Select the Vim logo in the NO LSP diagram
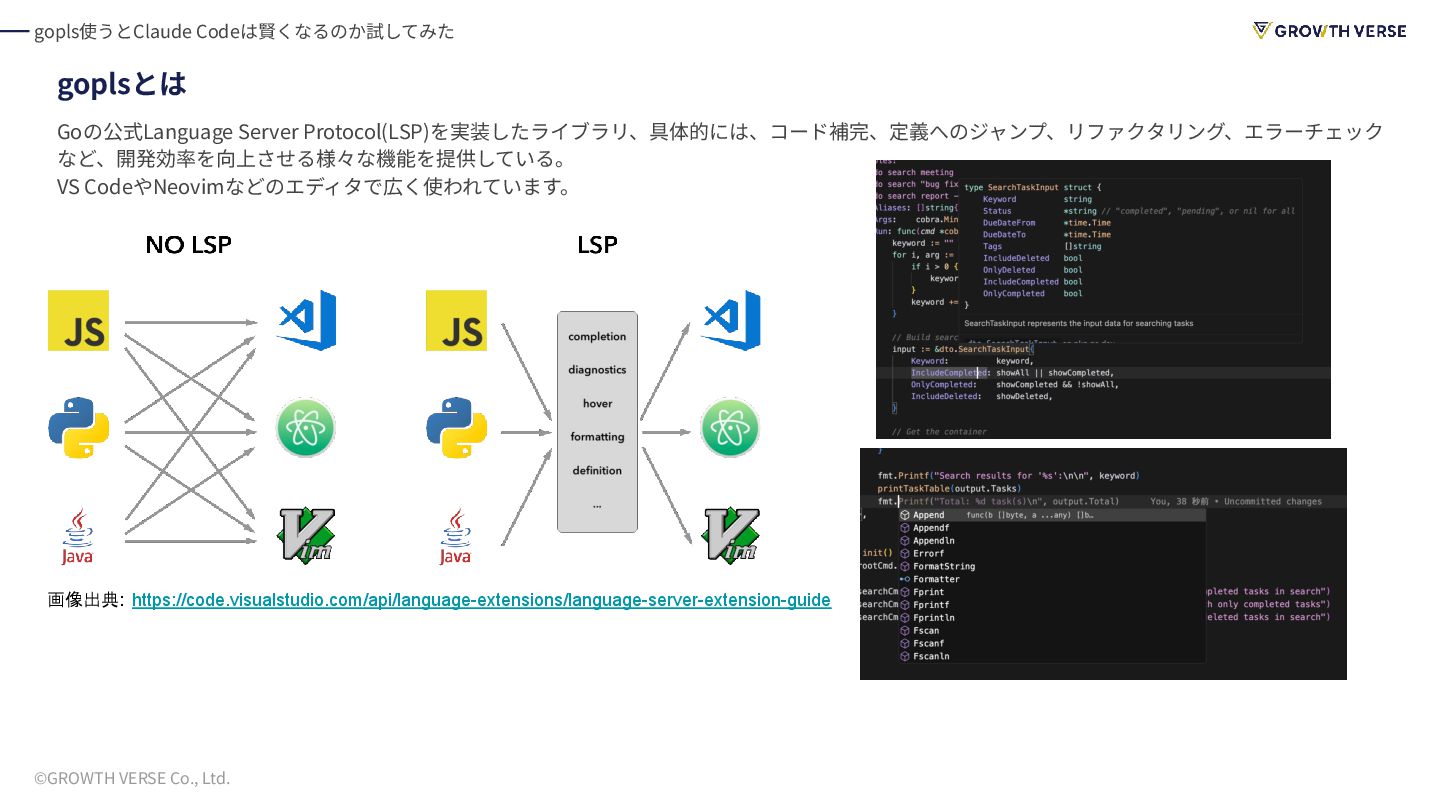 [x=306, y=535]
